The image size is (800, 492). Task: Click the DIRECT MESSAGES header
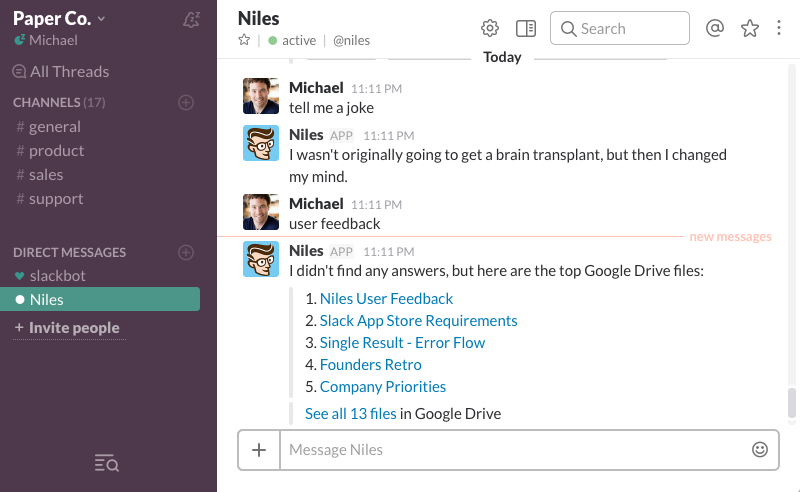69,252
